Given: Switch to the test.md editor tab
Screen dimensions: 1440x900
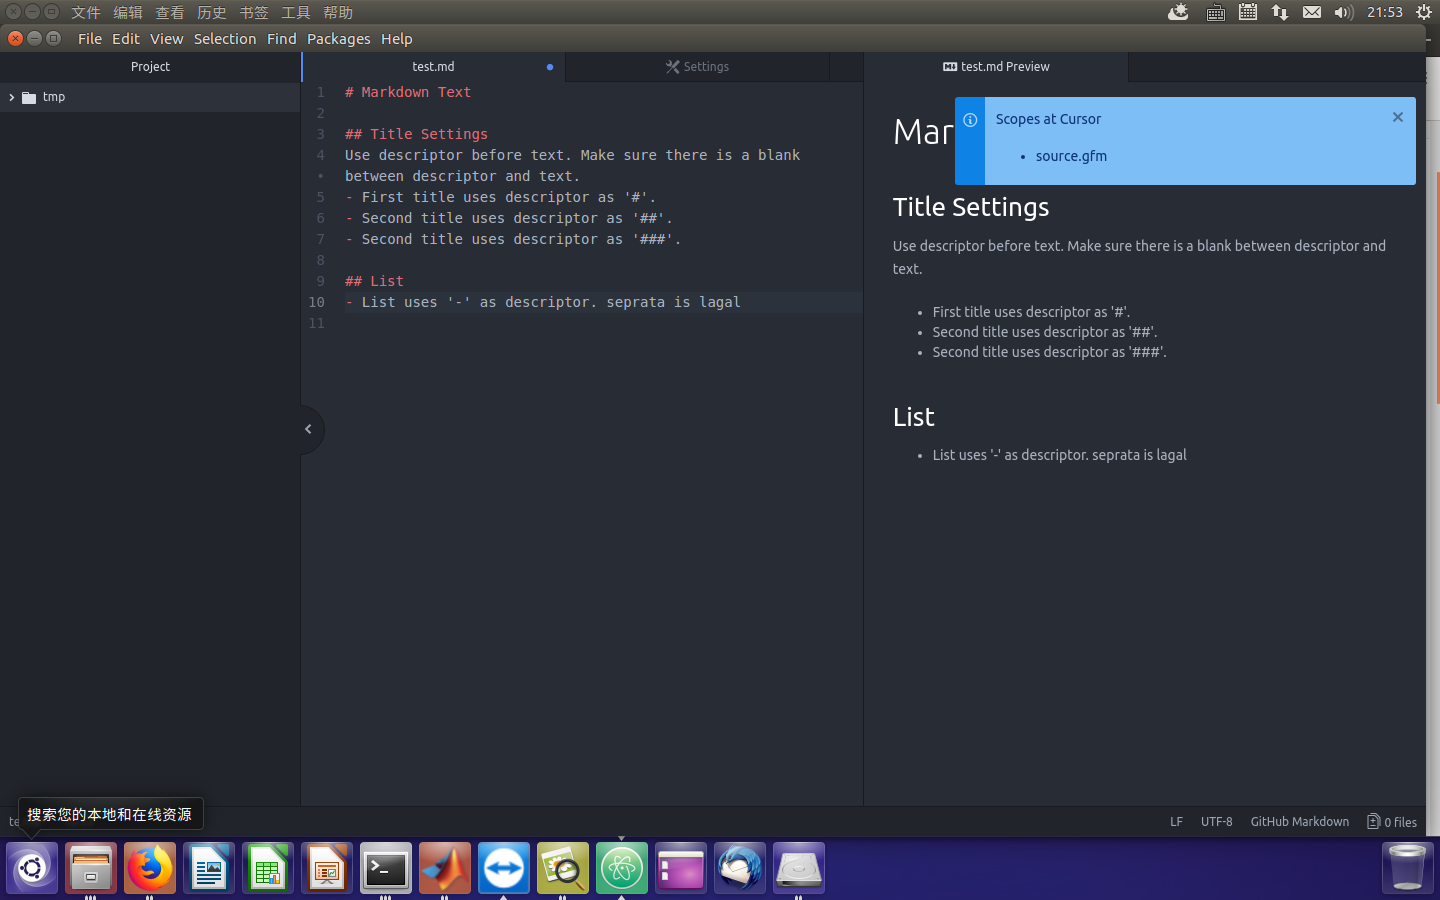Looking at the screenshot, I should 433,66.
